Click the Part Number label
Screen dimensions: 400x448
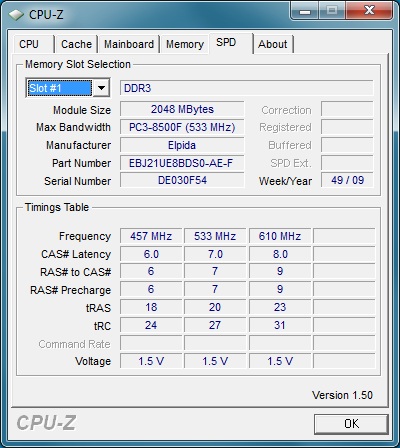point(81,163)
